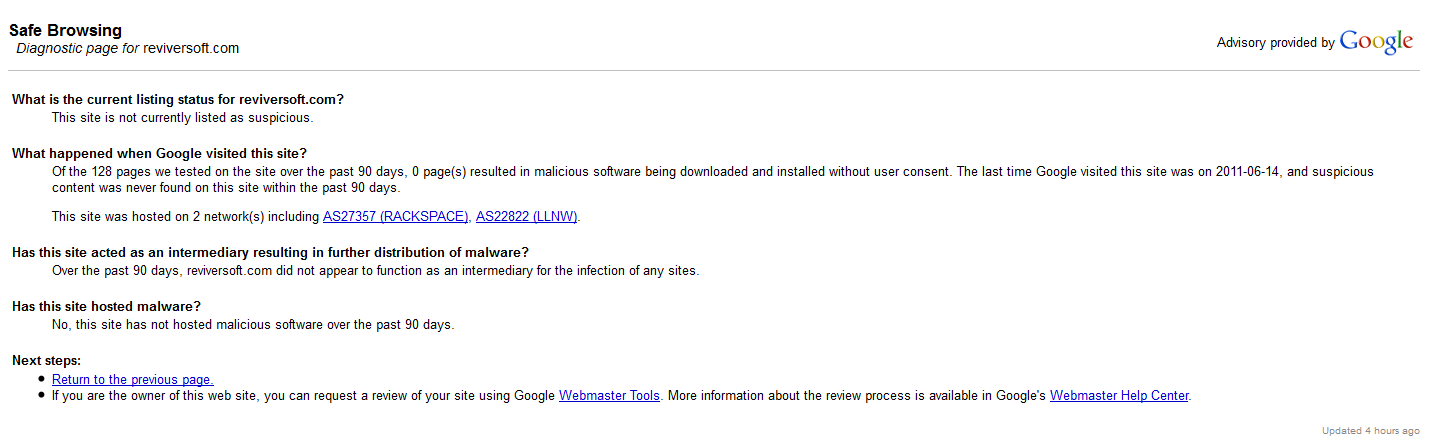
Task: Click 'not currently listed as suspicious' answer text
Action: coord(182,117)
